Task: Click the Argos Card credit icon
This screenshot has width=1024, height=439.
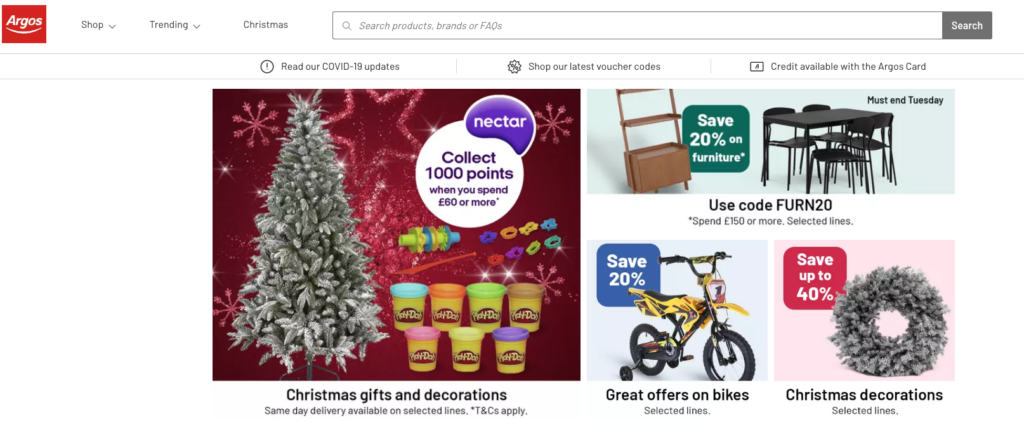Action: pyautogui.click(x=756, y=67)
